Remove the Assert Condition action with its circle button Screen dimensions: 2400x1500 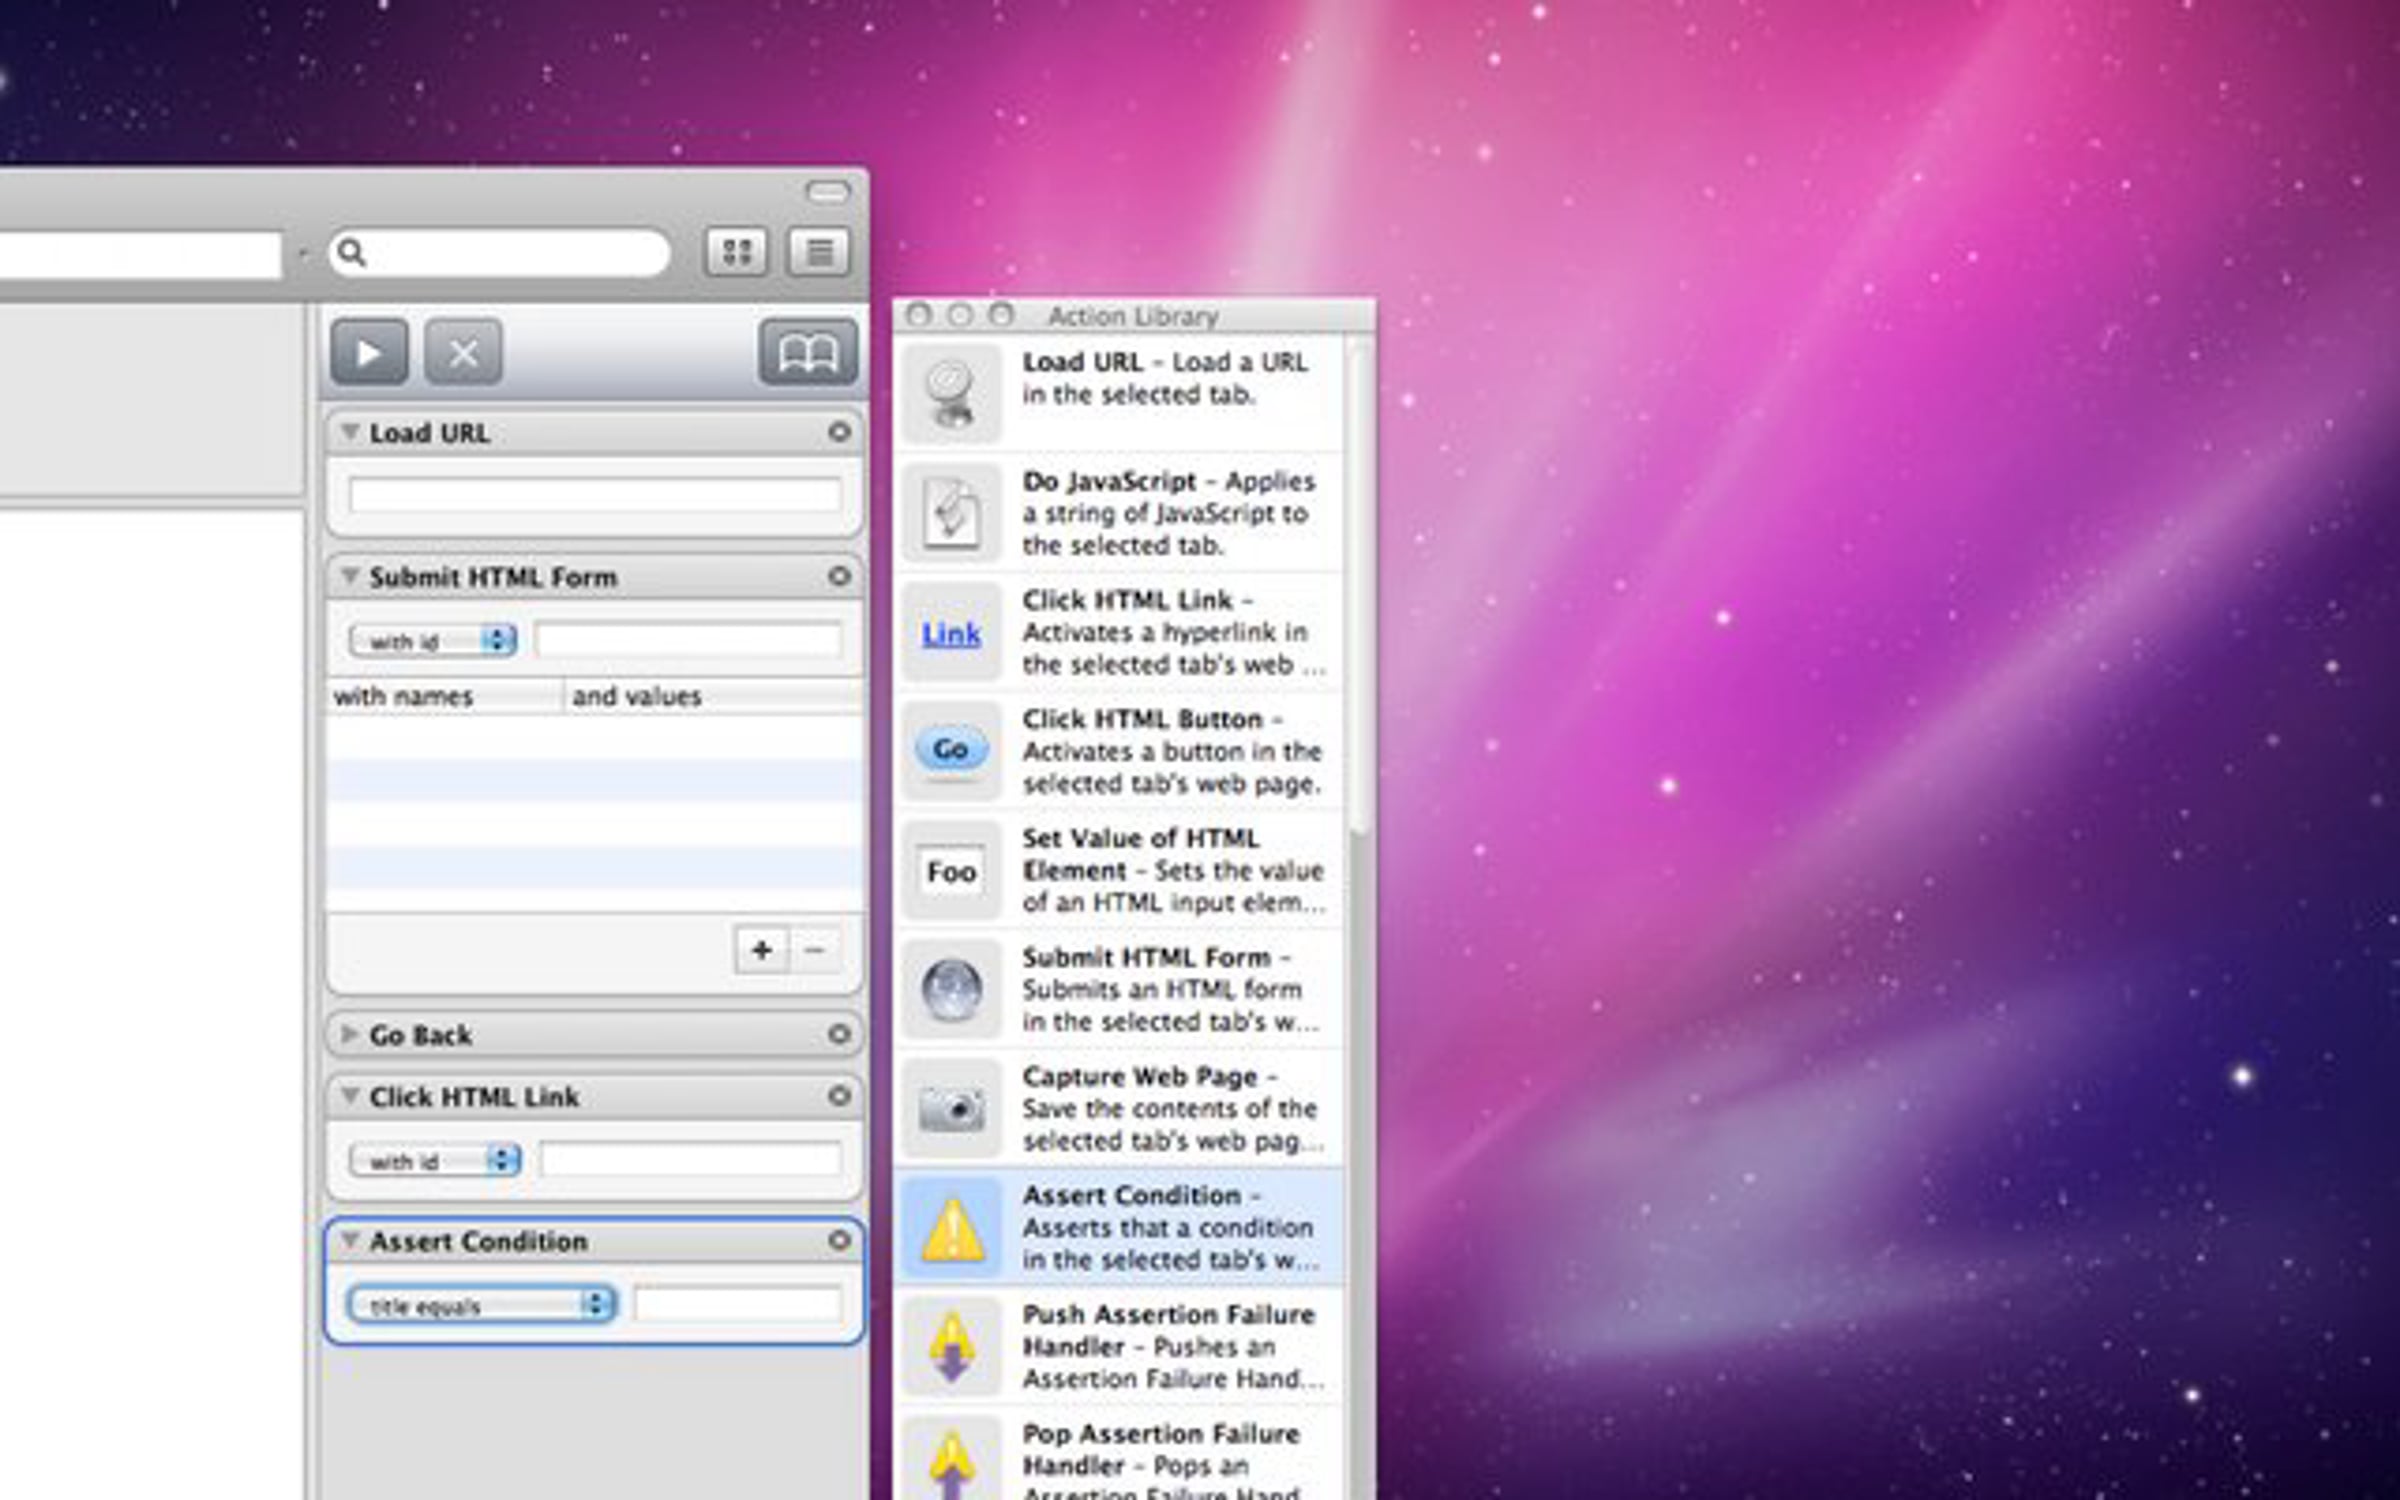coord(839,1240)
